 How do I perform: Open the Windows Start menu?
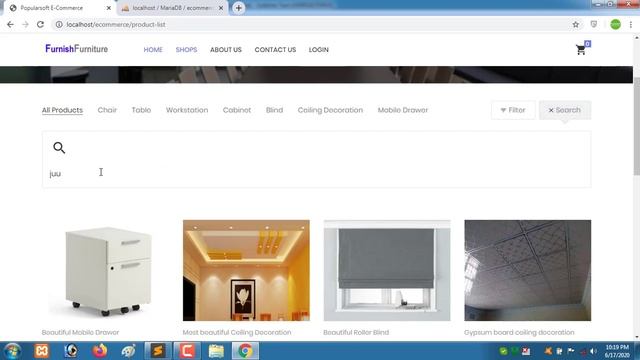tap(12, 351)
